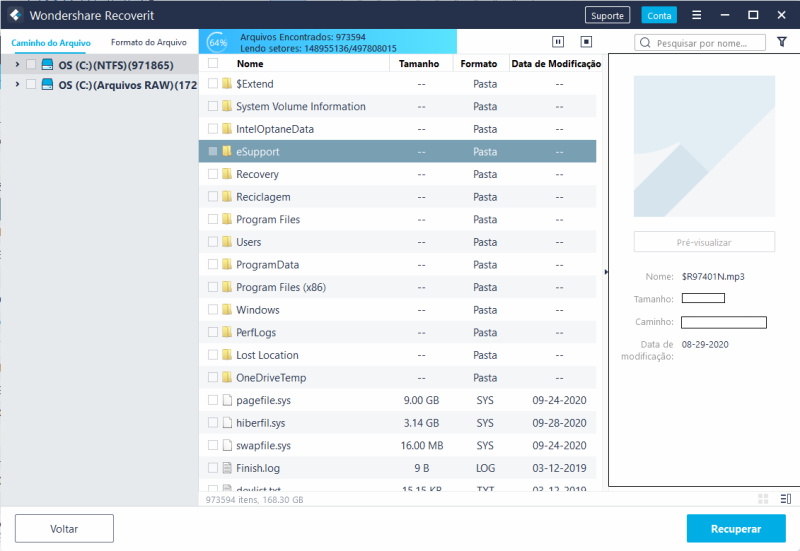Expand the OS (C:)(Arquivos RAW) node
Viewport: 800px width, 551px height.
click(x=17, y=85)
